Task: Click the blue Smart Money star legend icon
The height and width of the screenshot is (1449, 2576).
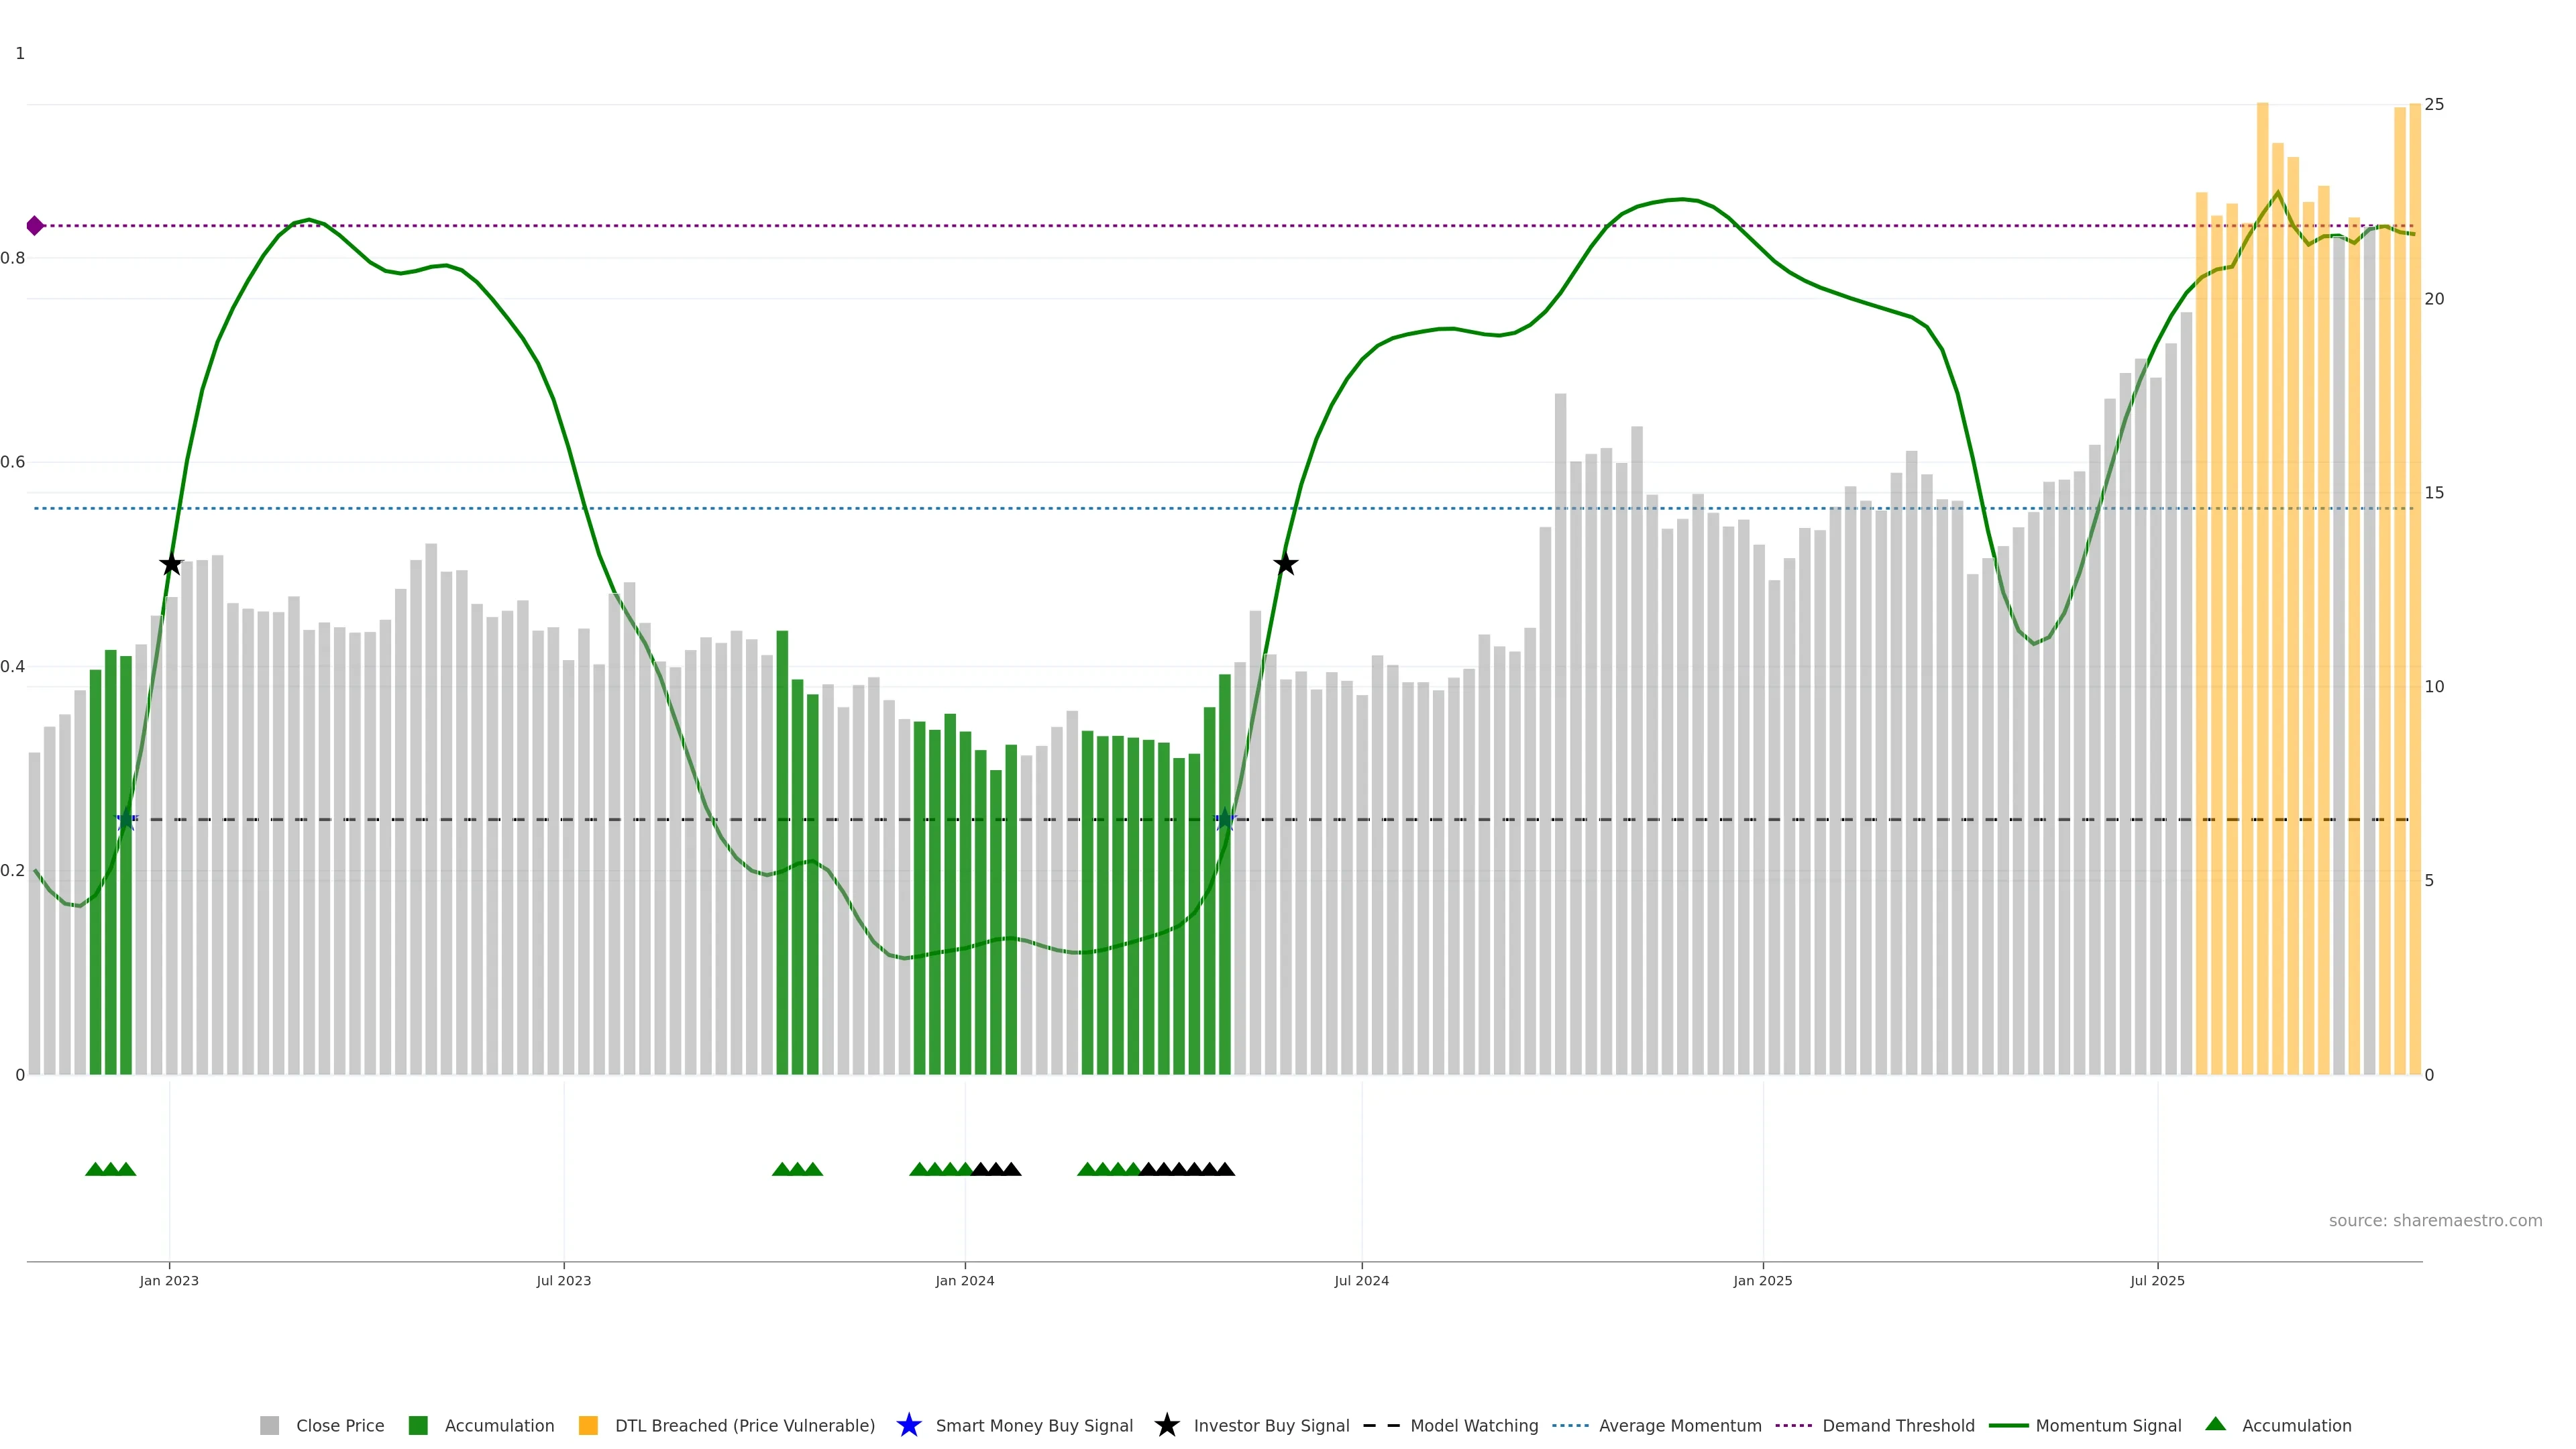Action: (908, 1426)
